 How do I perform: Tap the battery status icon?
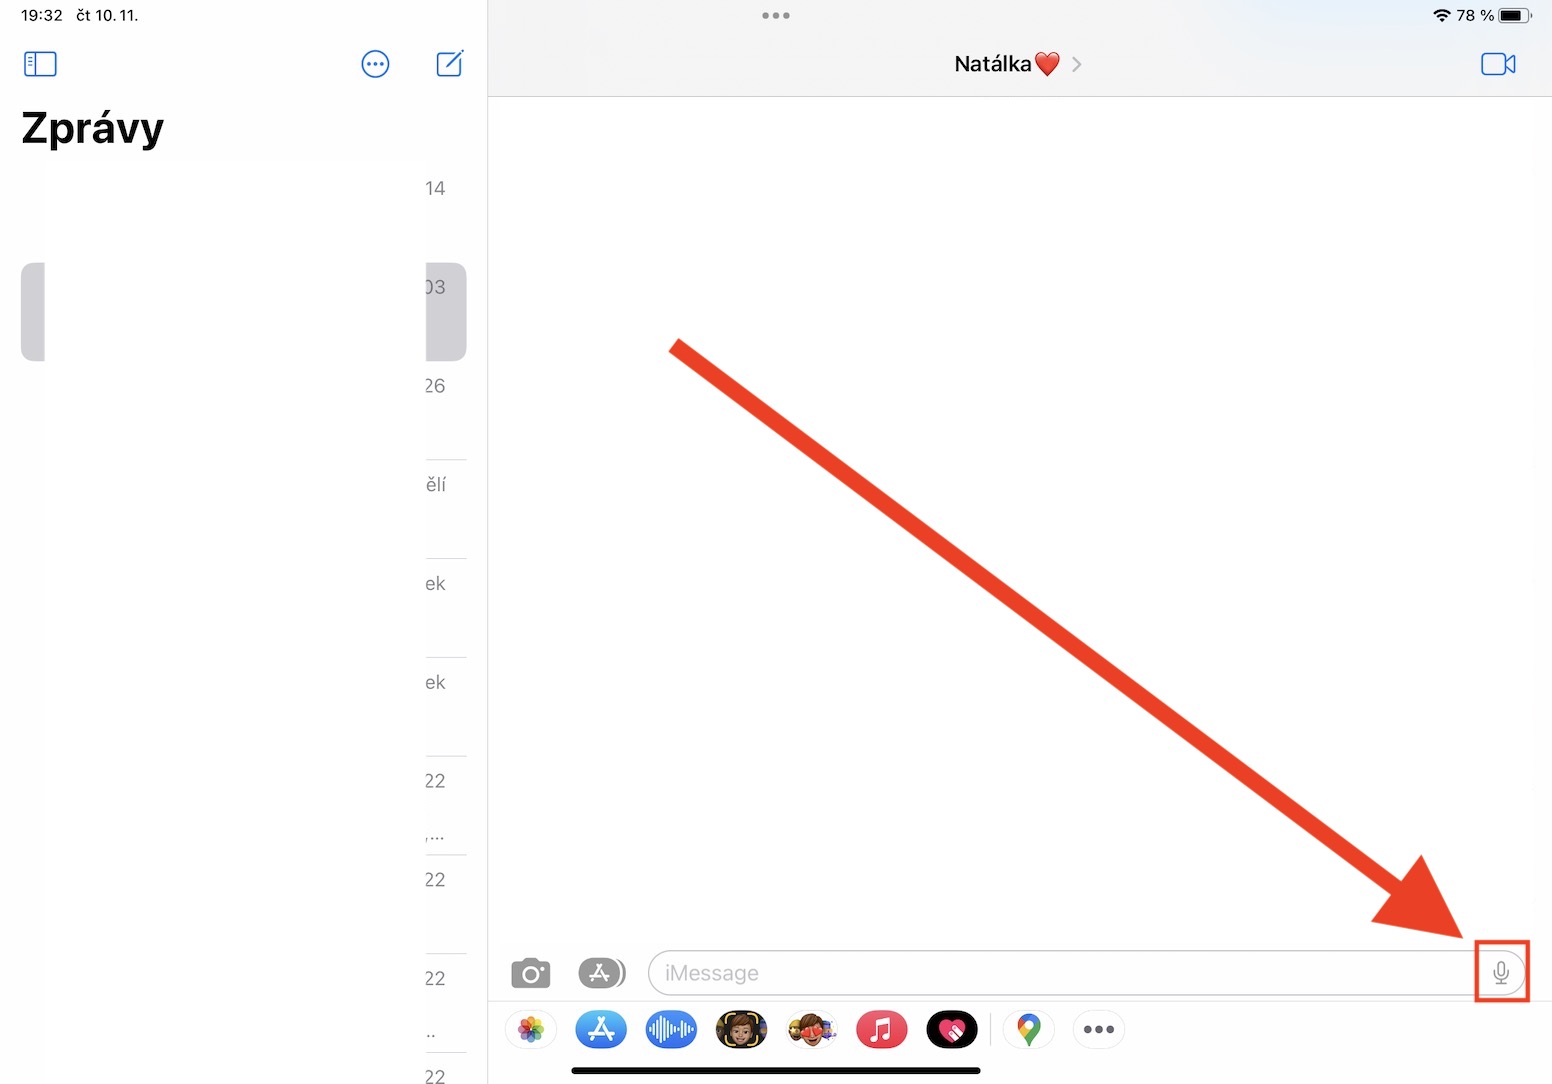click(1515, 15)
